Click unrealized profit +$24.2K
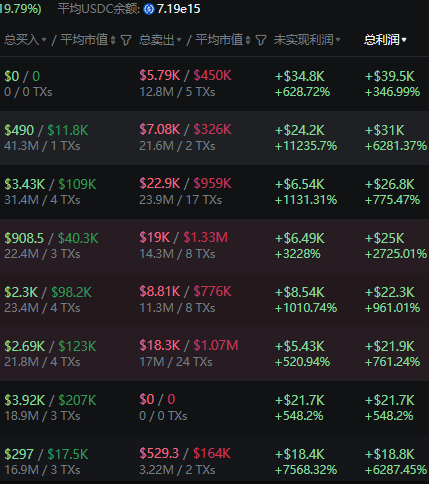This screenshot has width=429, height=484. (300, 130)
